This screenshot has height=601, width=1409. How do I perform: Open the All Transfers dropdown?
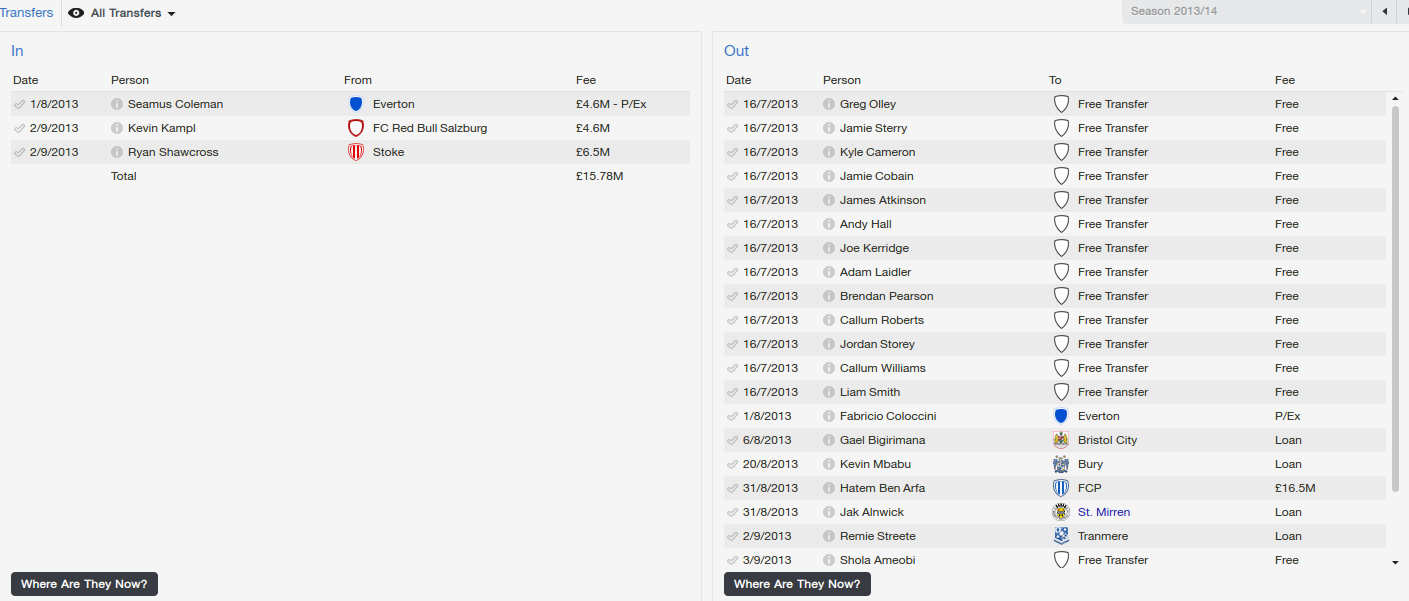(x=133, y=13)
